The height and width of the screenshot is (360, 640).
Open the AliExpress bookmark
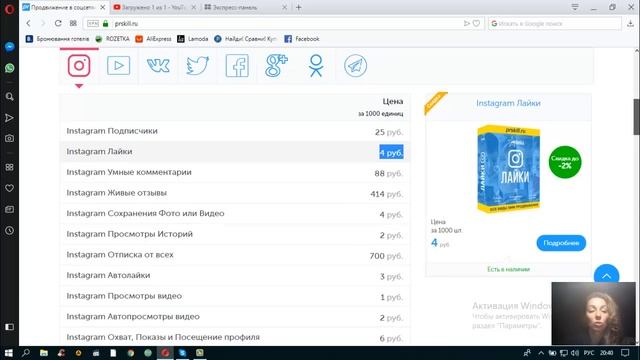(153, 39)
